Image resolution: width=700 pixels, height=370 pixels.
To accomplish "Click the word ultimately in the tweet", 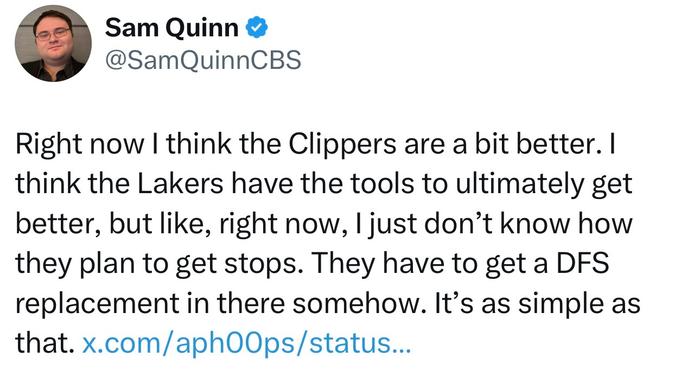I will 519,183.
